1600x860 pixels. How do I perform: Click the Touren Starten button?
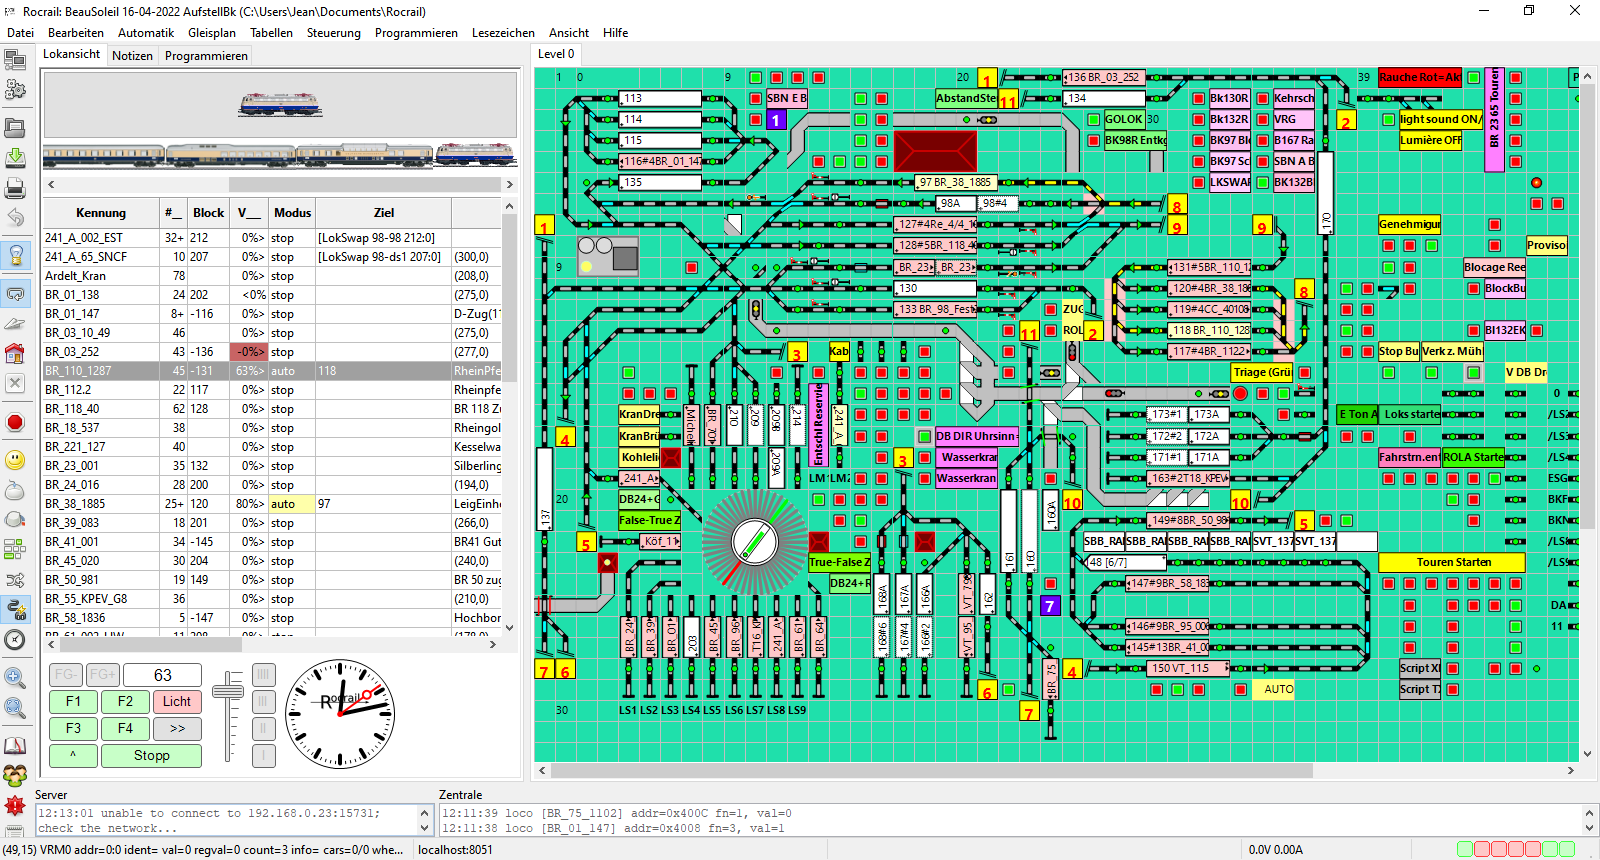click(1452, 562)
